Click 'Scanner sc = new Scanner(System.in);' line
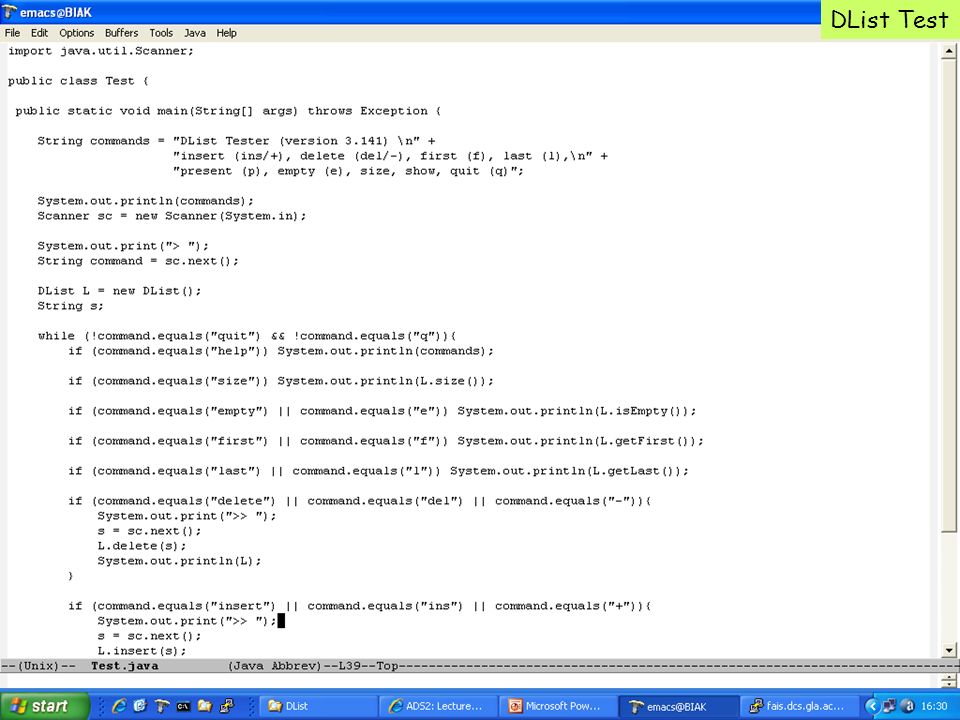 (x=171, y=216)
